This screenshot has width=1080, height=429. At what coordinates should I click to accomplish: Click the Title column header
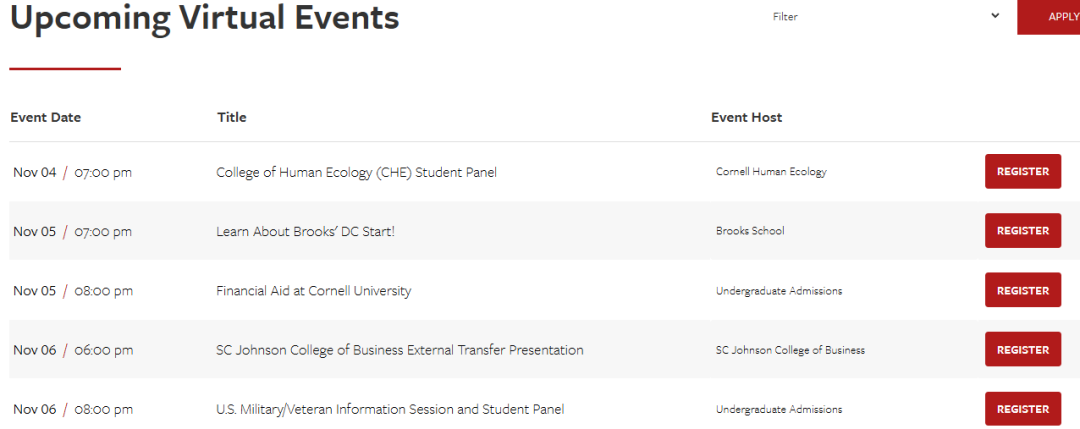click(x=231, y=117)
